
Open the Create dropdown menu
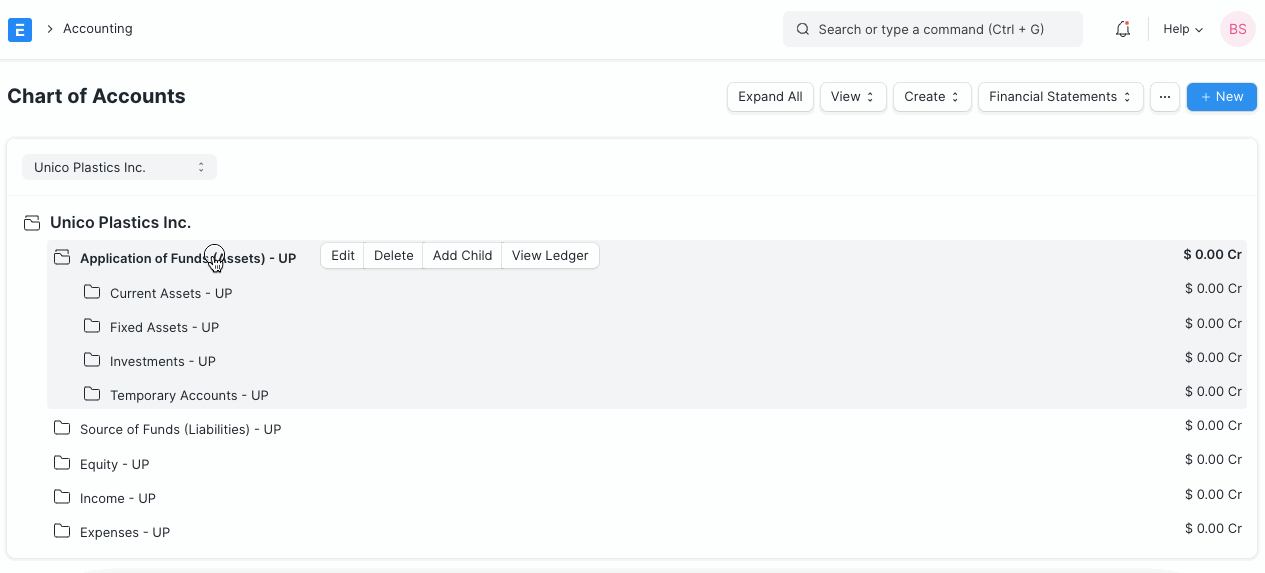pos(931,97)
